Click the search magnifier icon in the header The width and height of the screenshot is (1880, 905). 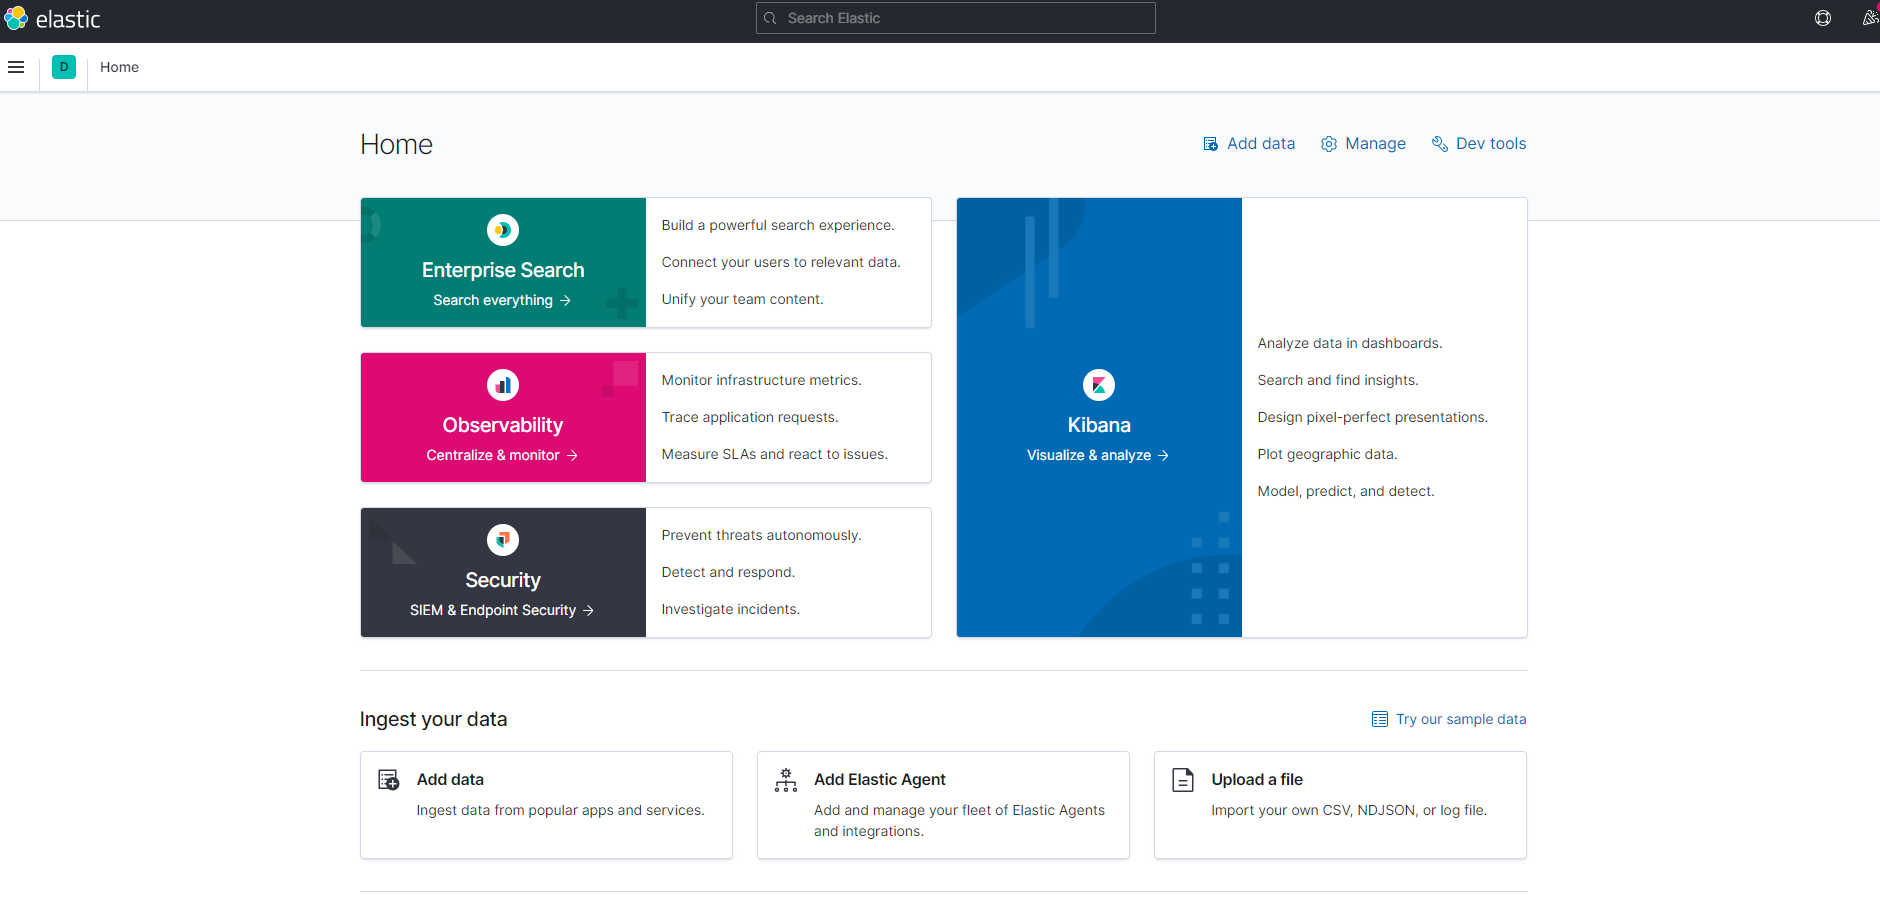coord(771,18)
